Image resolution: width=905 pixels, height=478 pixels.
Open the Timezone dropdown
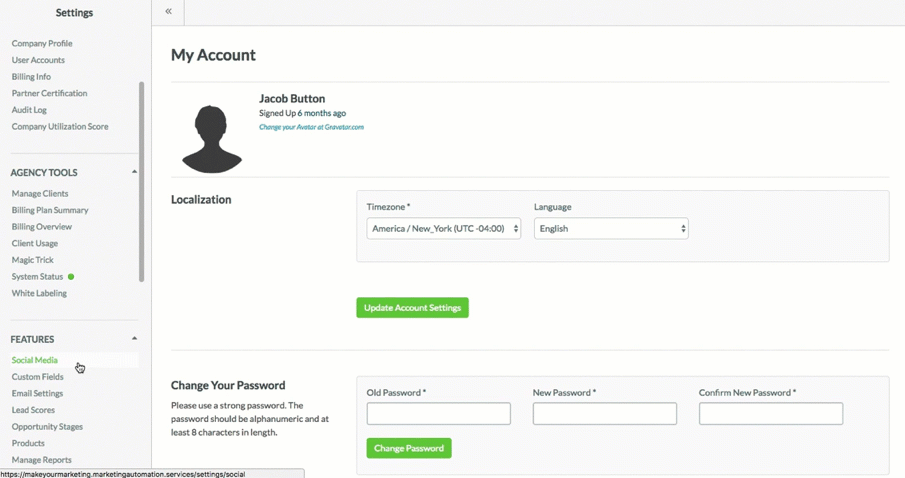pos(443,229)
